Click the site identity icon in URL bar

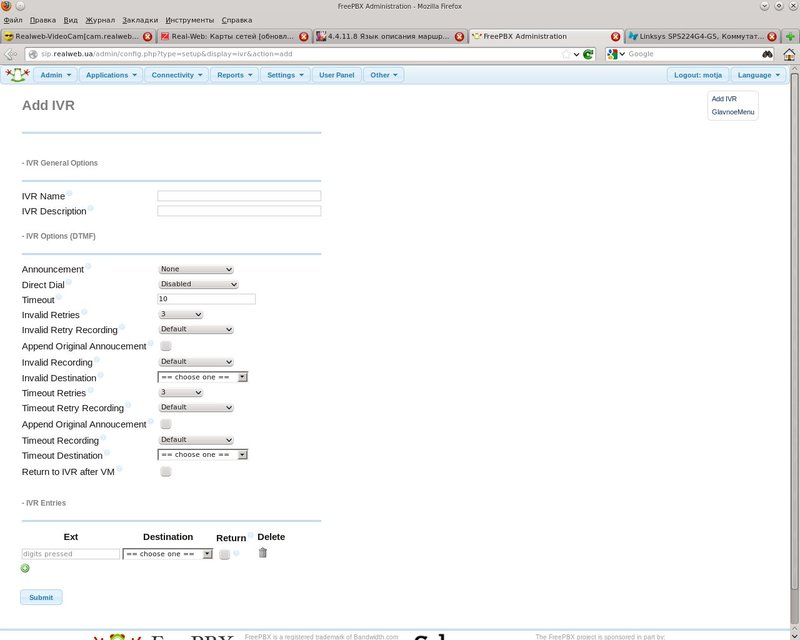(33, 54)
